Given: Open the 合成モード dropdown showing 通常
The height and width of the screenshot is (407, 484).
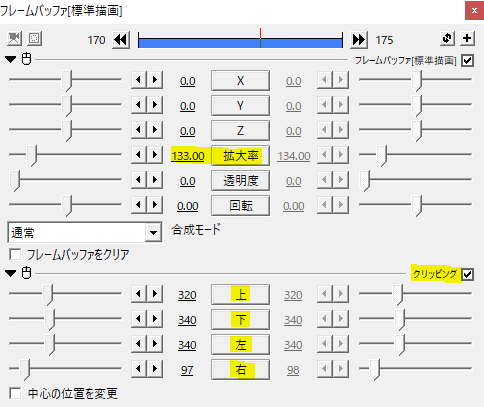Looking at the screenshot, I should pyautogui.click(x=85, y=232).
